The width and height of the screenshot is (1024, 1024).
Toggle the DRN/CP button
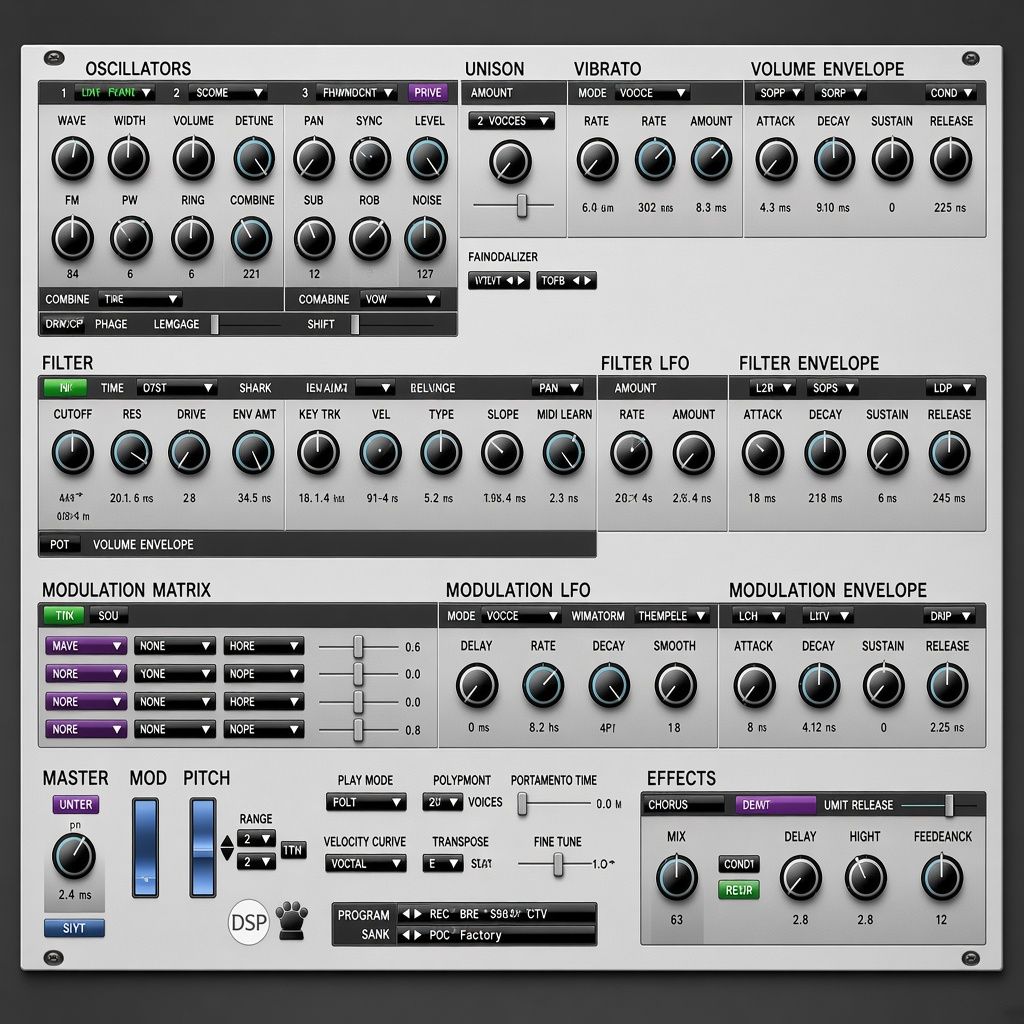click(x=64, y=324)
